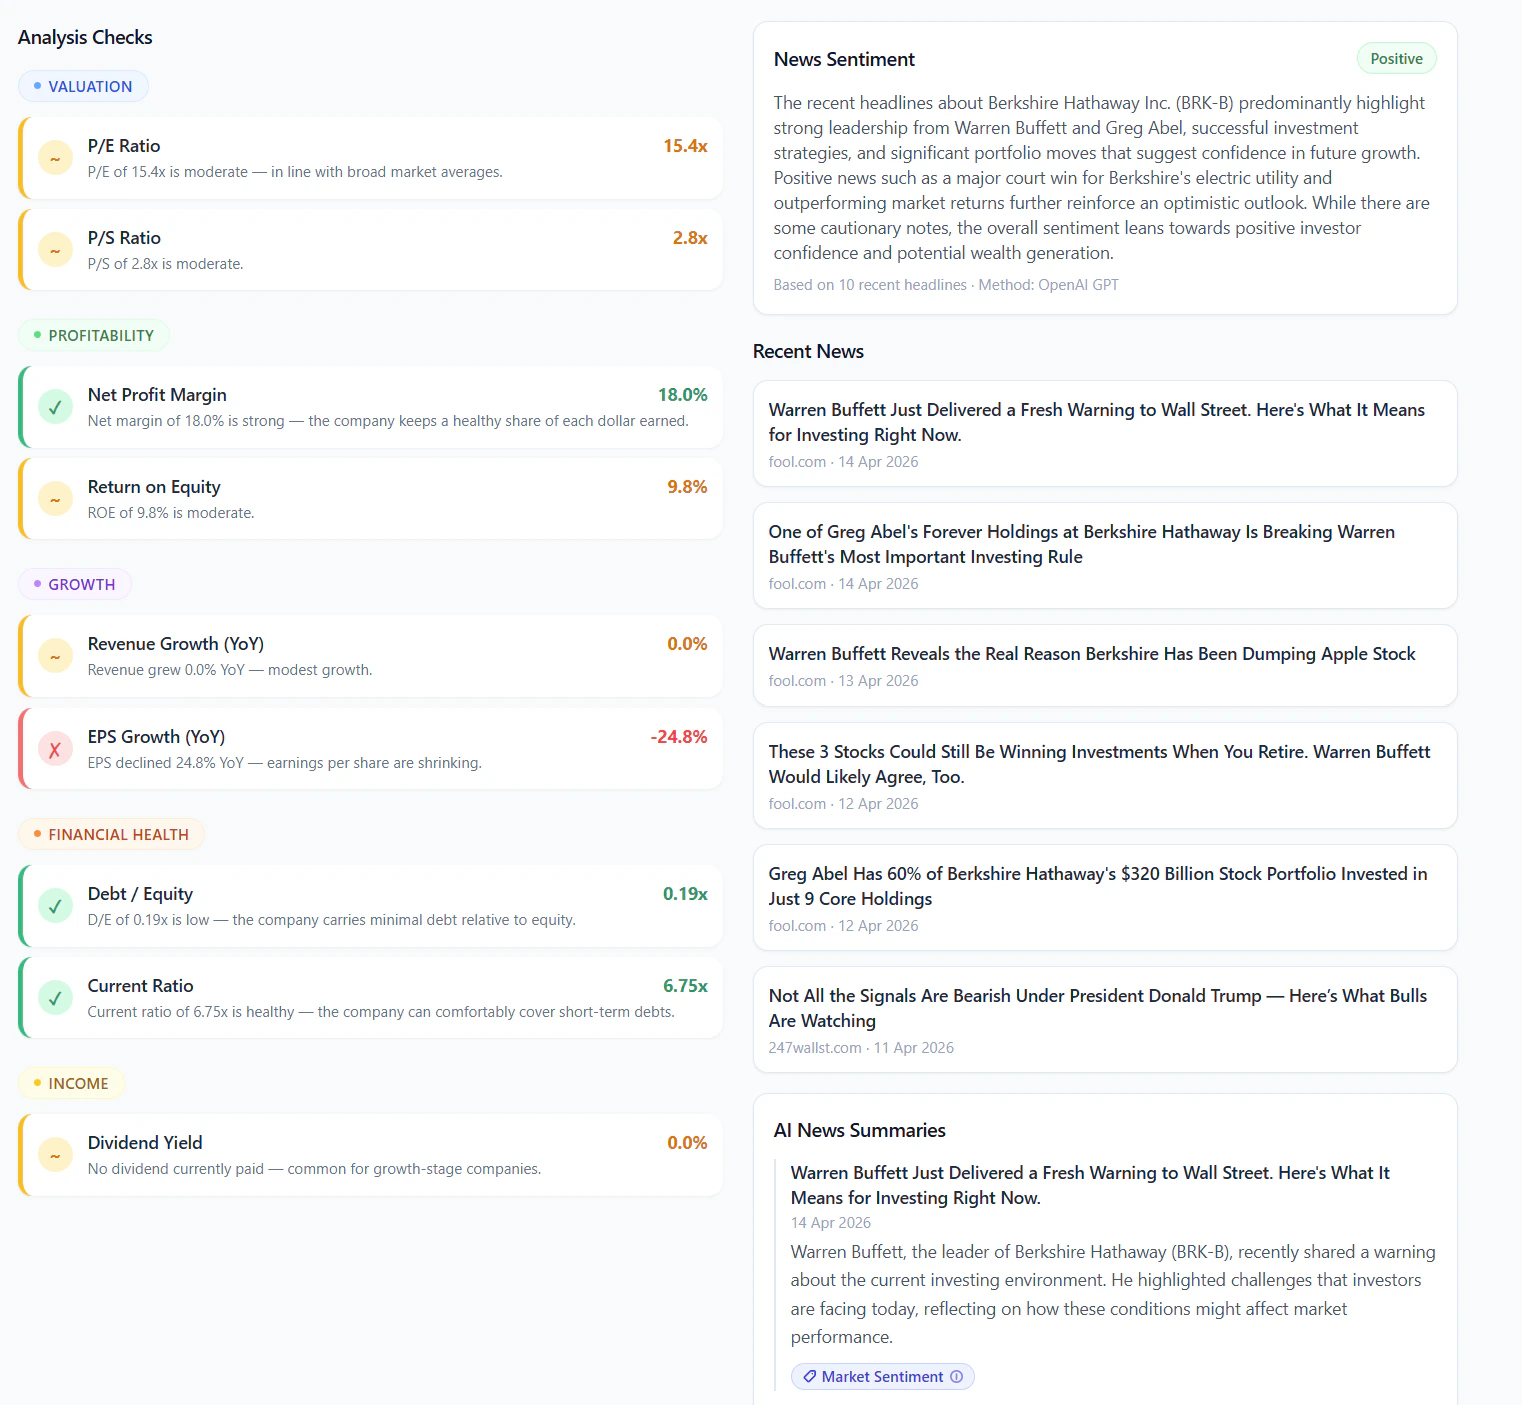Open the Greg Abel's Forever Holdings article
Viewport: 1522px width, 1405px height.
click(x=1105, y=555)
